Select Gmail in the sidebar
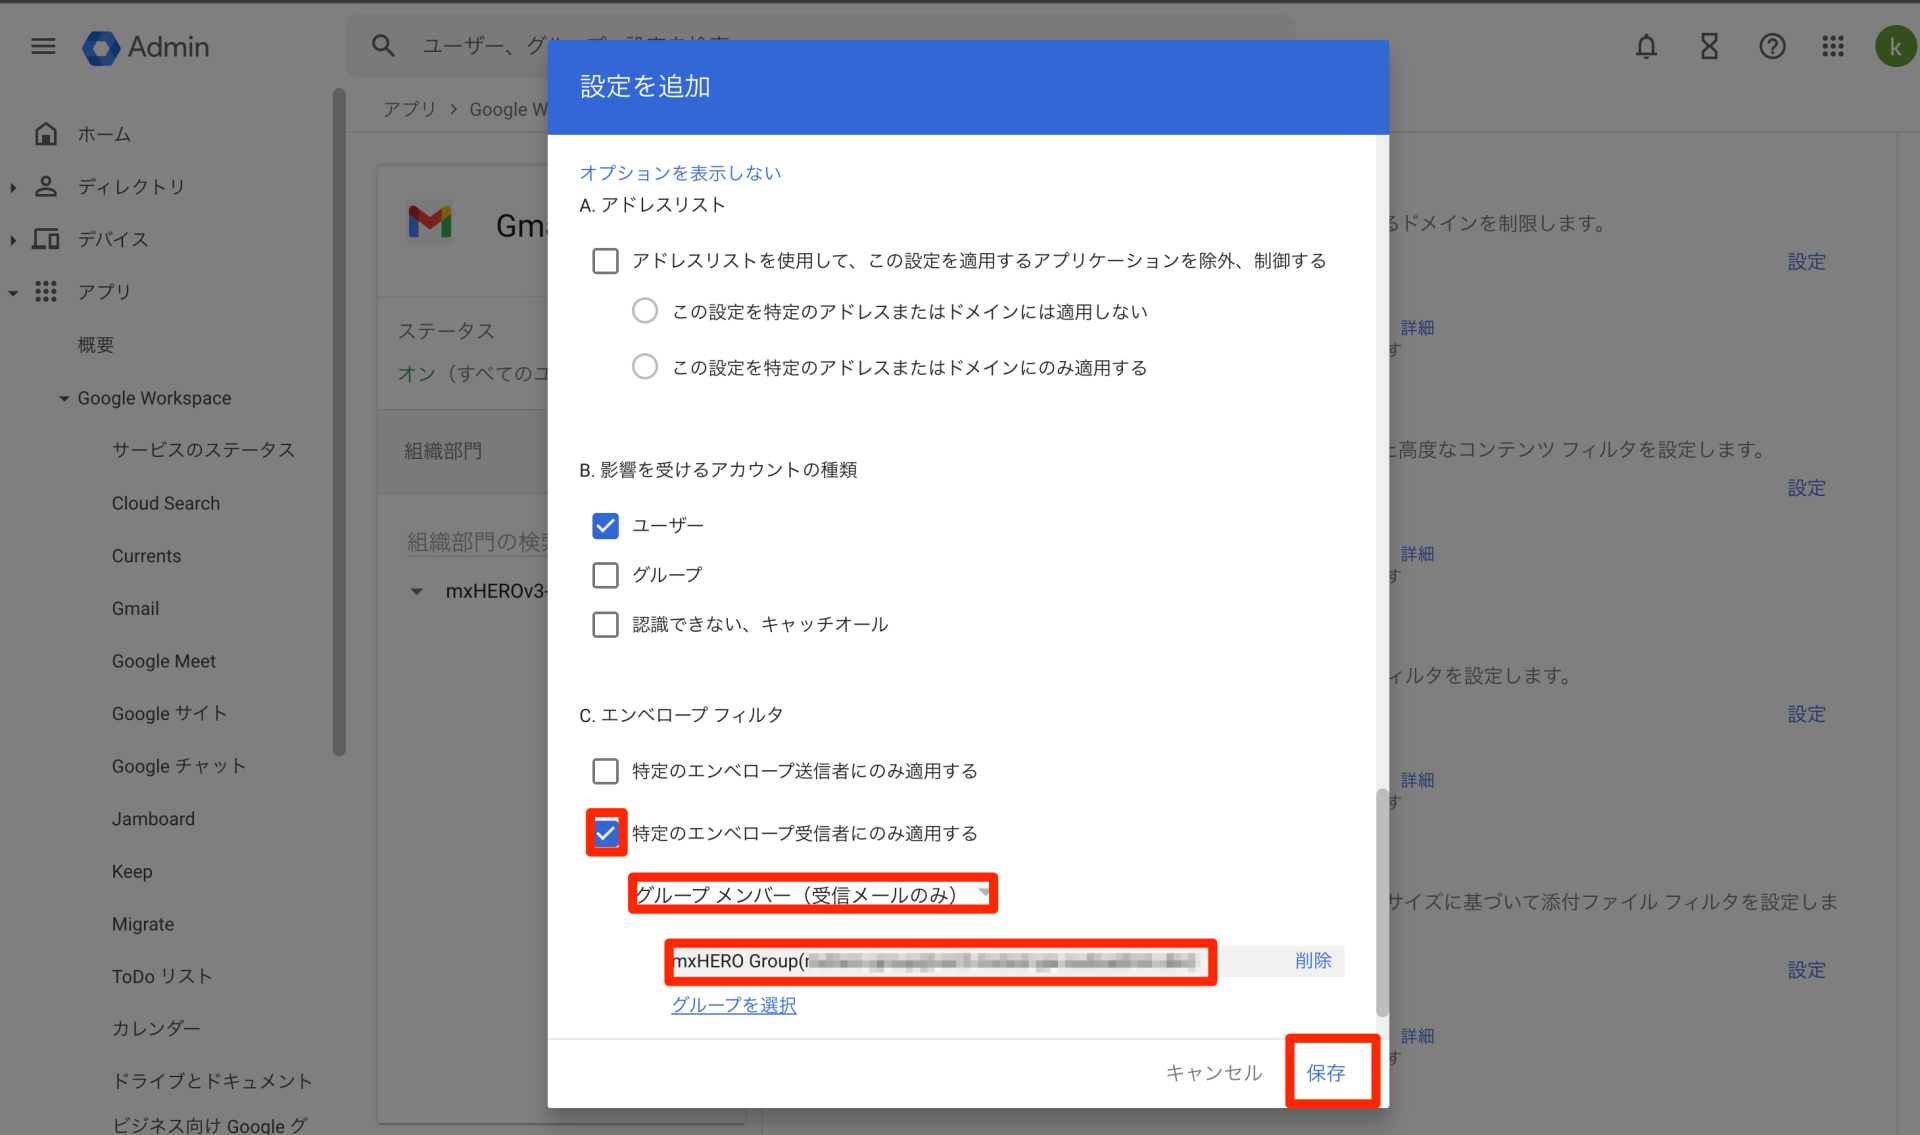The image size is (1920, 1135). [x=135, y=608]
